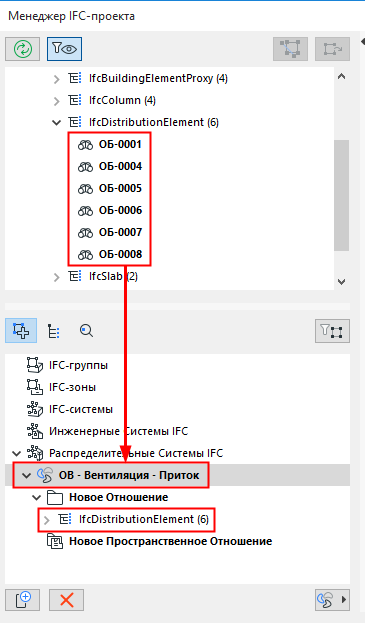
Task: Click the dashed box with arrow button at top right
Action: point(332,49)
